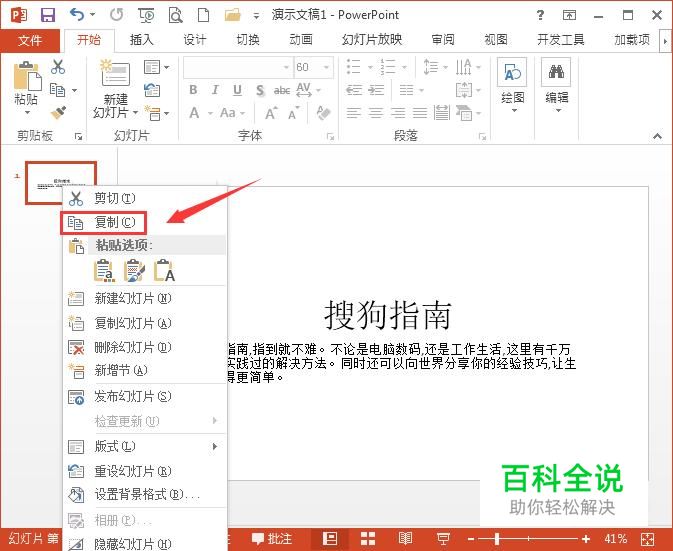Screen dimensions: 673x551
Task: Open the File tab
Action: click(x=30, y=41)
